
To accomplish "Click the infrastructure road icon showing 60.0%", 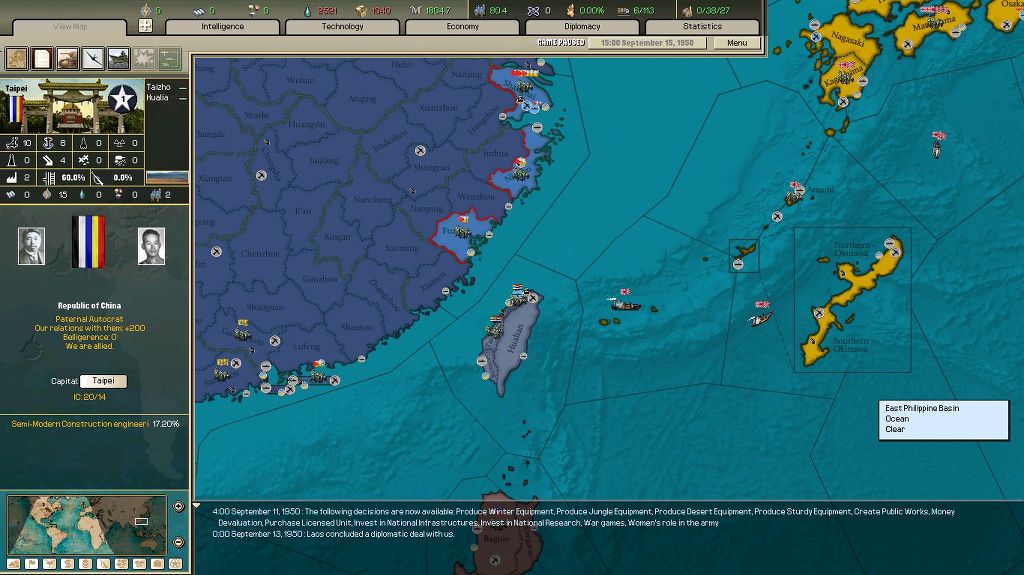I will (48, 177).
